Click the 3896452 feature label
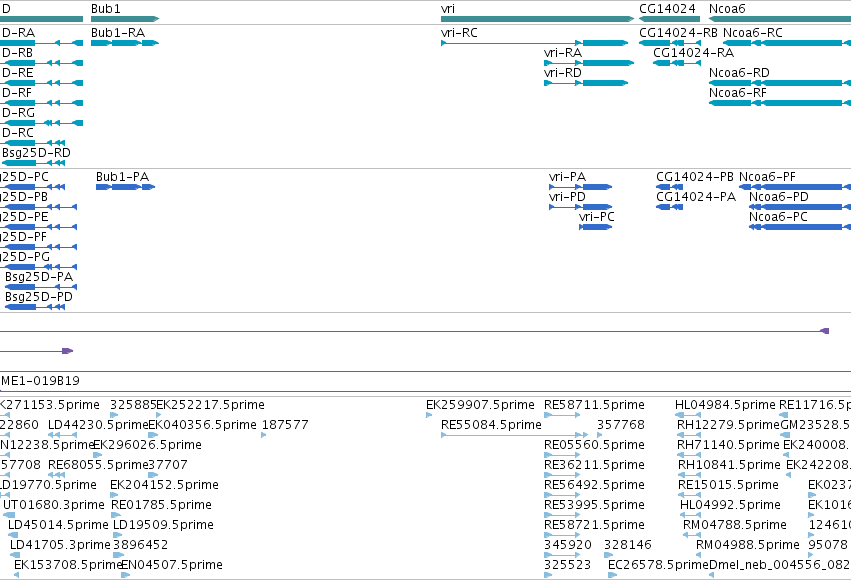The width and height of the screenshot is (851, 580). [x=141, y=545]
